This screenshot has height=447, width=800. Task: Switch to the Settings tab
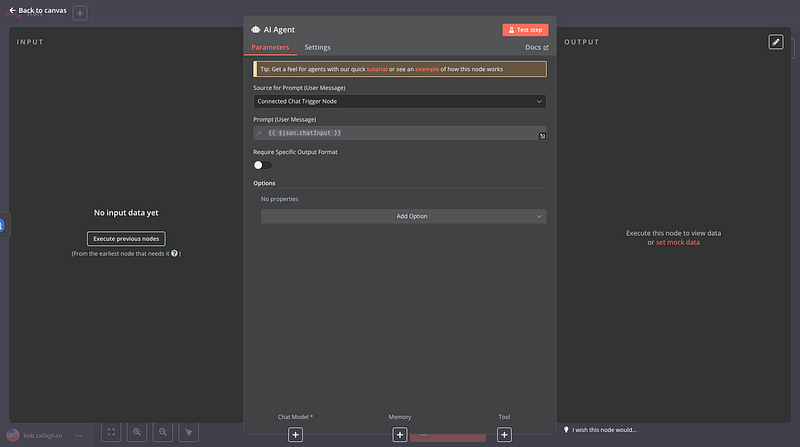[317, 47]
